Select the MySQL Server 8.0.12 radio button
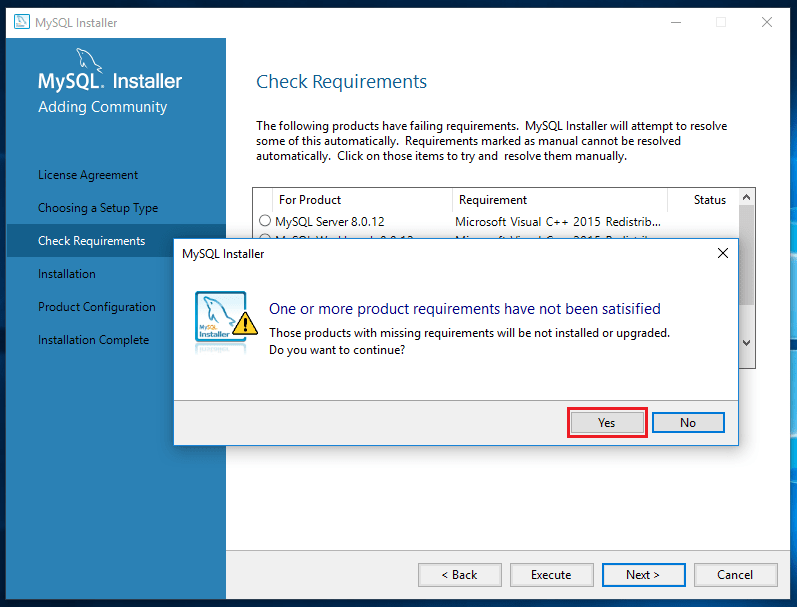The width and height of the screenshot is (797, 607). (x=265, y=220)
